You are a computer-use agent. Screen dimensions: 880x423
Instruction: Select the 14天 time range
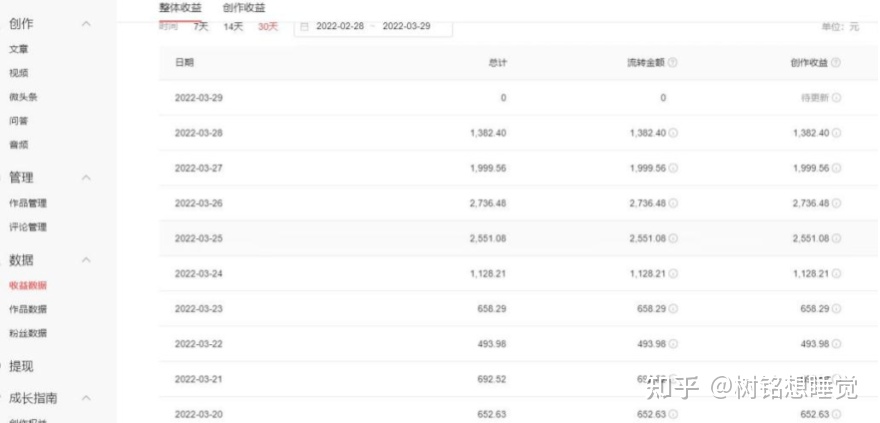[233, 27]
